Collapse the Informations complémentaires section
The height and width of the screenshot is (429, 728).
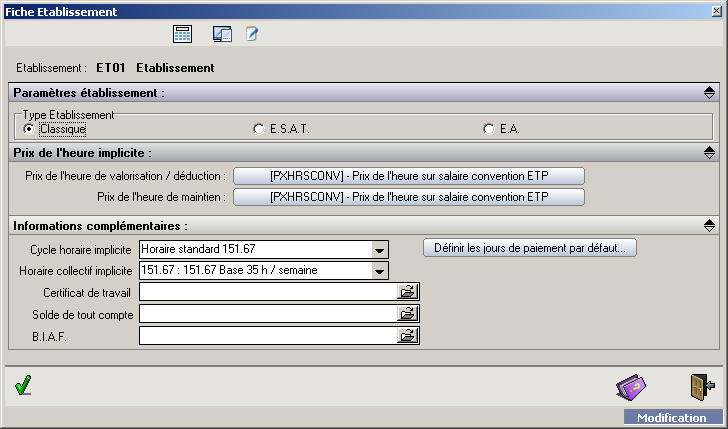(708, 226)
